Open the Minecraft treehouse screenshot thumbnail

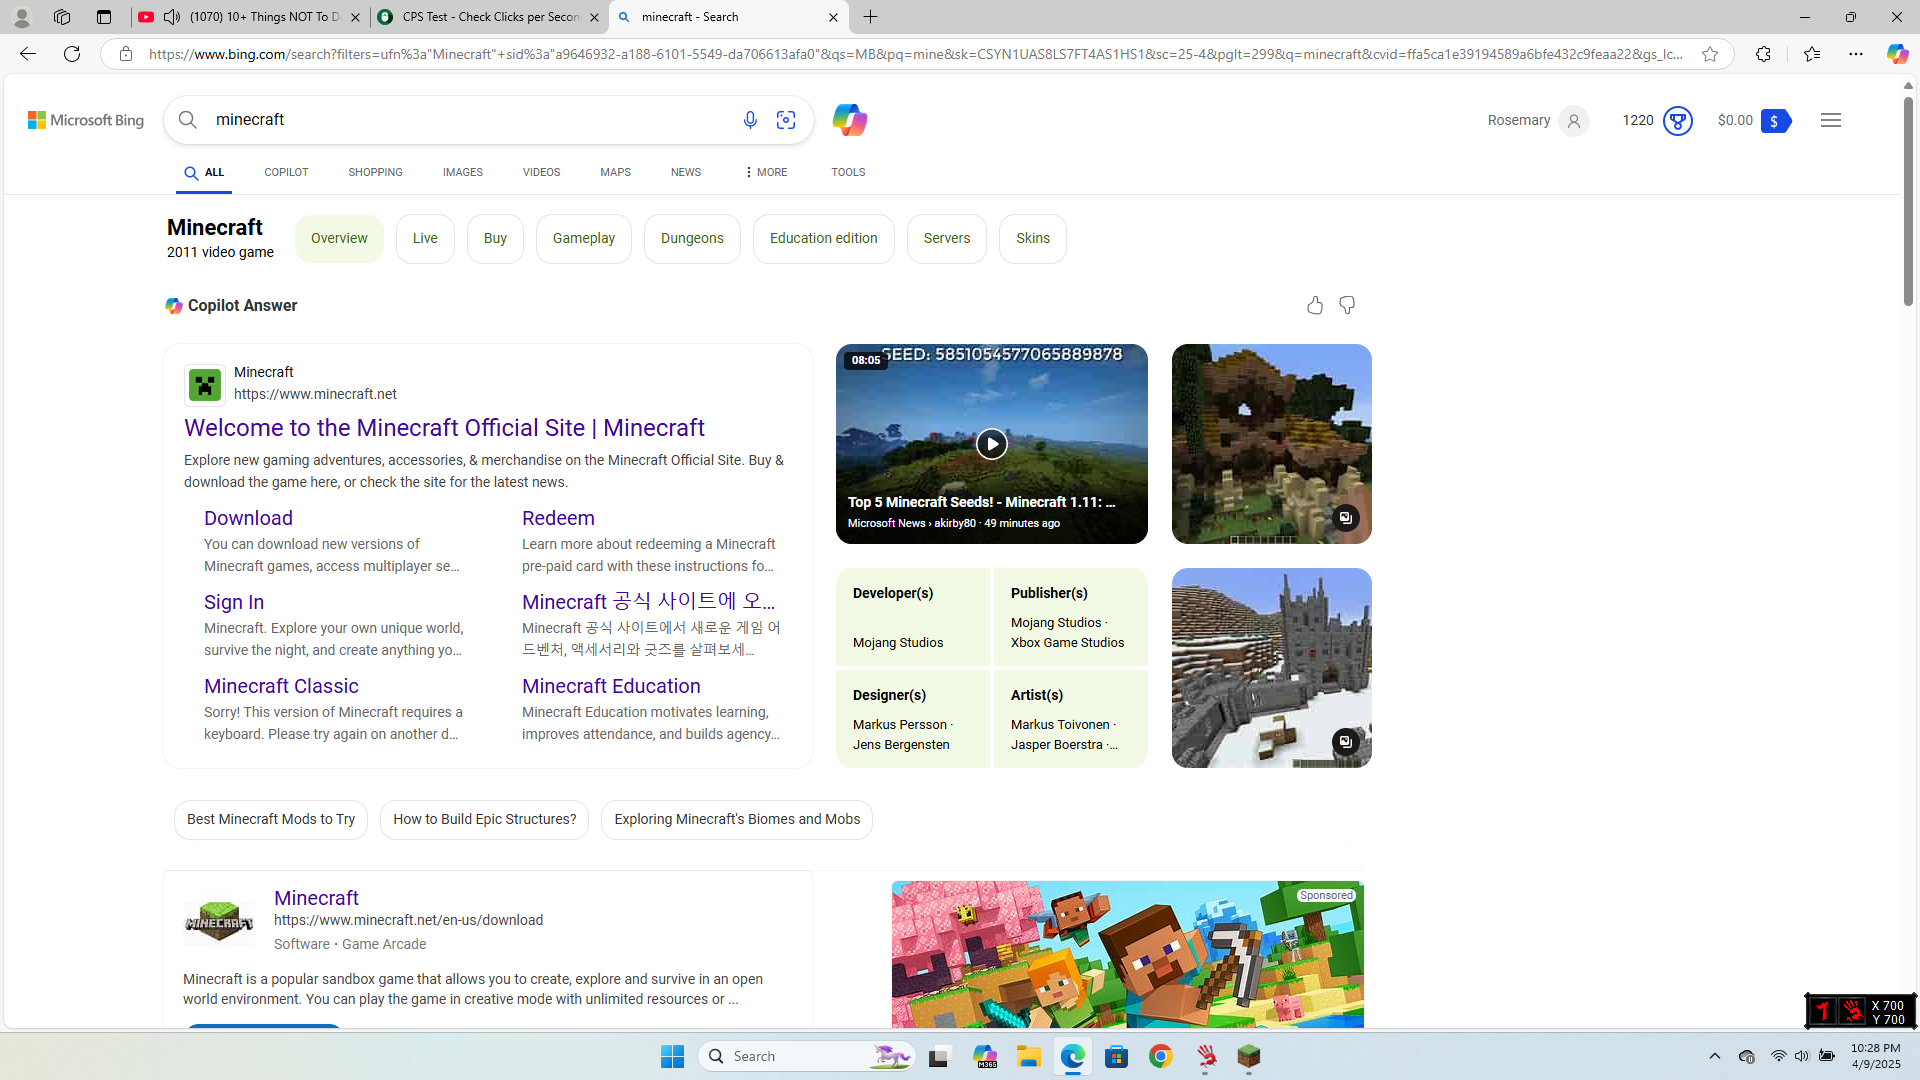tap(1272, 444)
